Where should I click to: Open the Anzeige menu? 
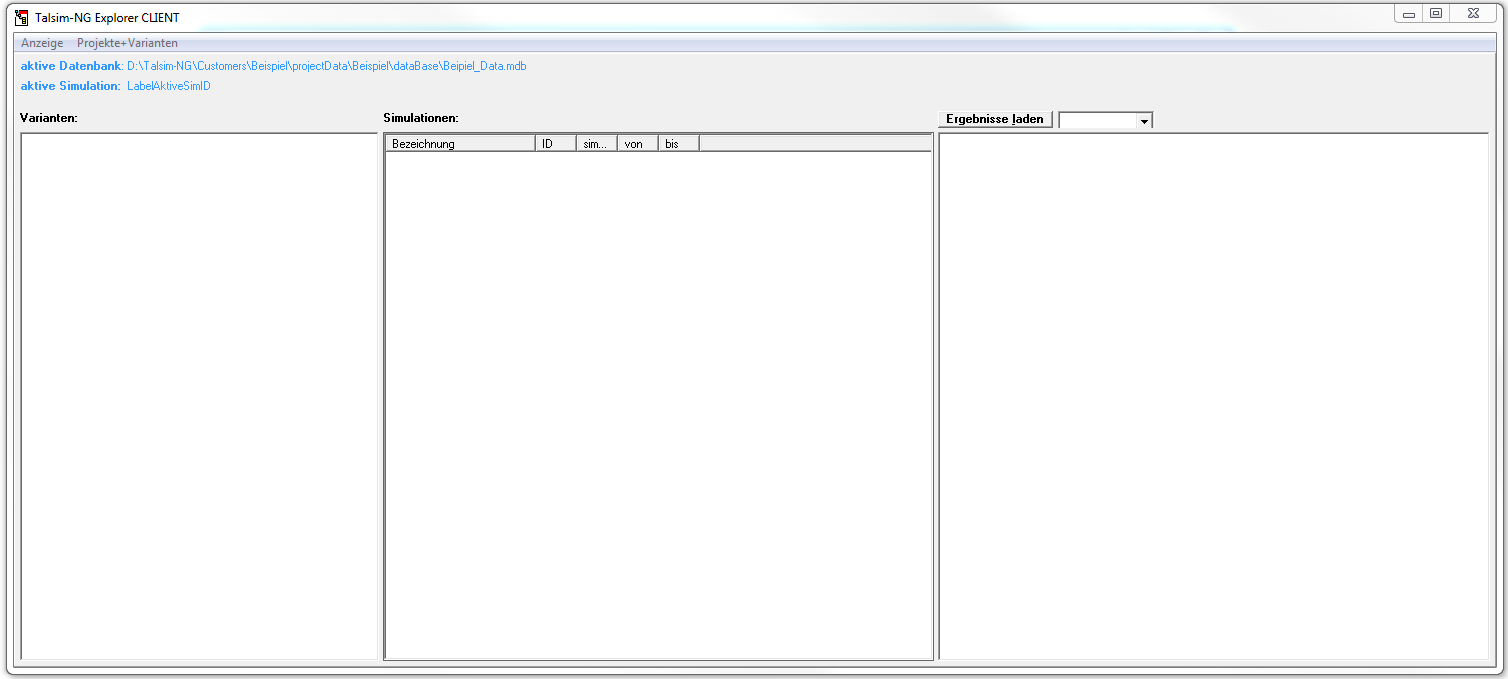(x=42, y=43)
